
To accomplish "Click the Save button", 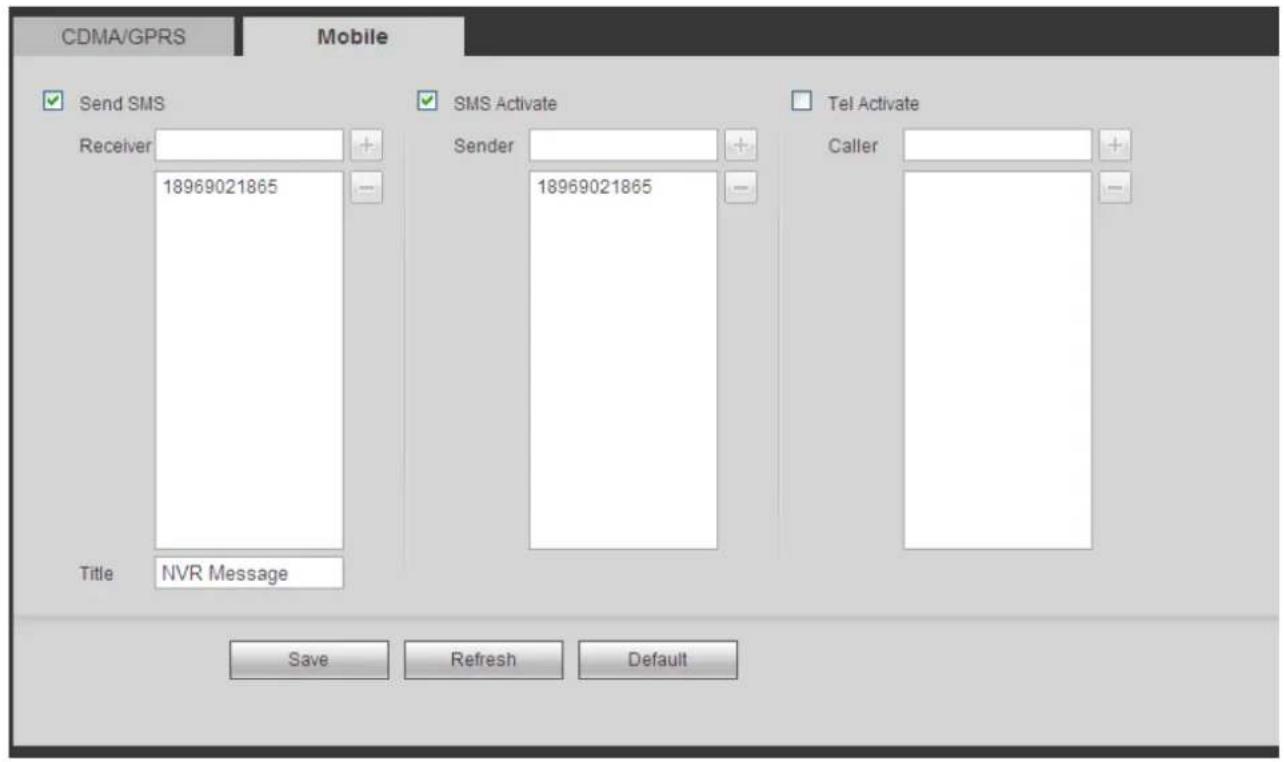I will pos(309,659).
